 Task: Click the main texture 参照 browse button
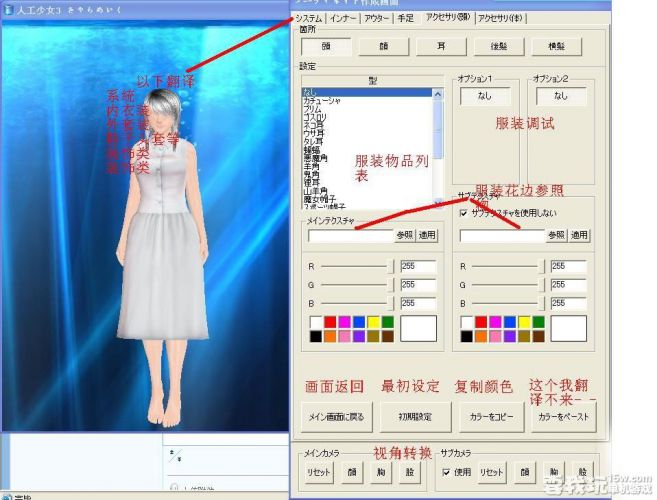click(x=404, y=236)
